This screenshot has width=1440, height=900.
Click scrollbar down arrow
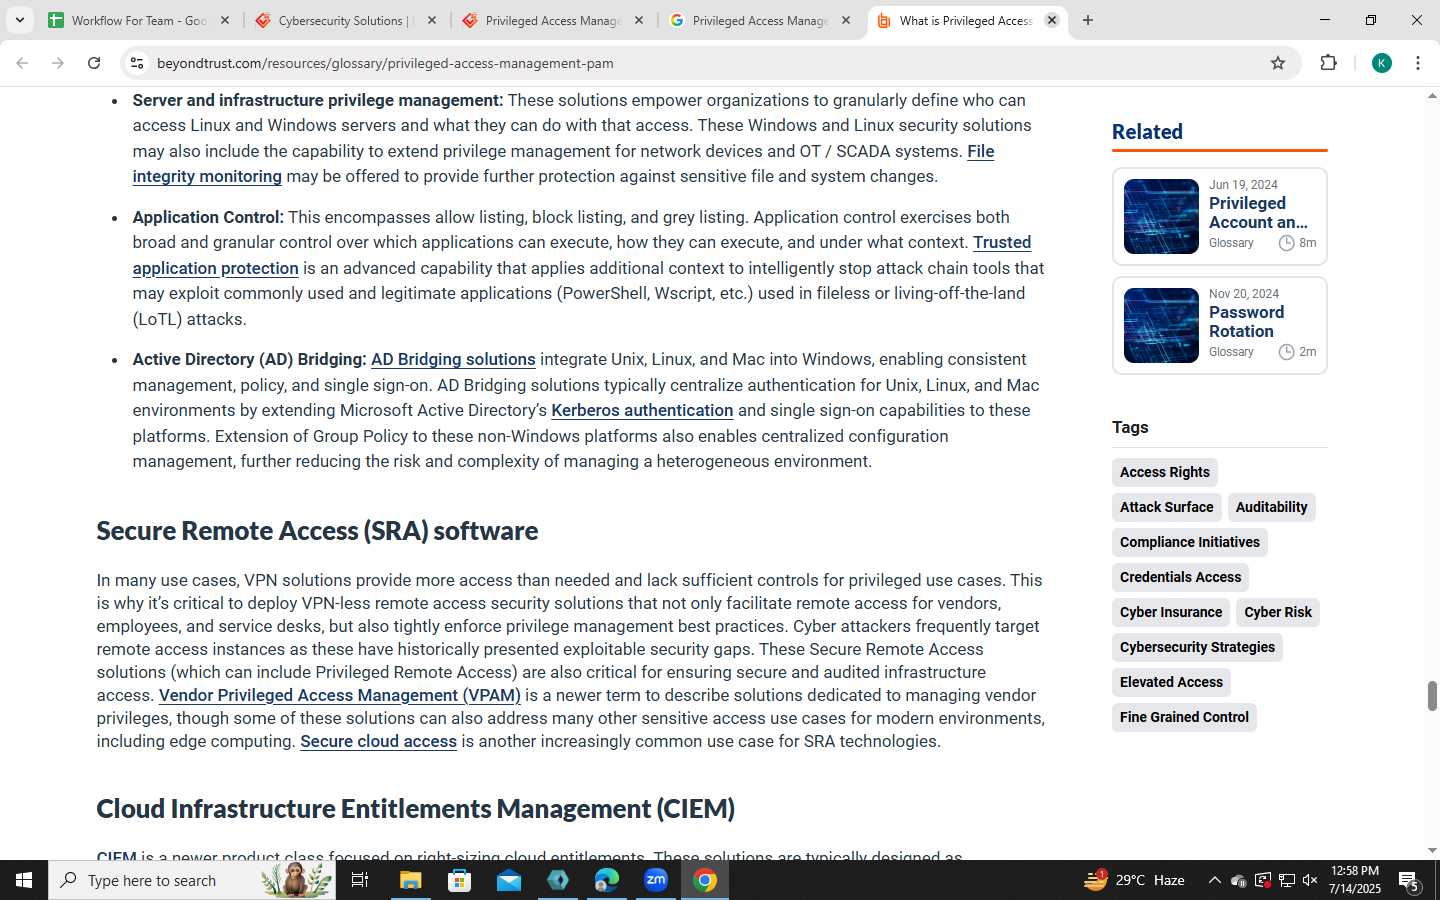(x=1431, y=851)
